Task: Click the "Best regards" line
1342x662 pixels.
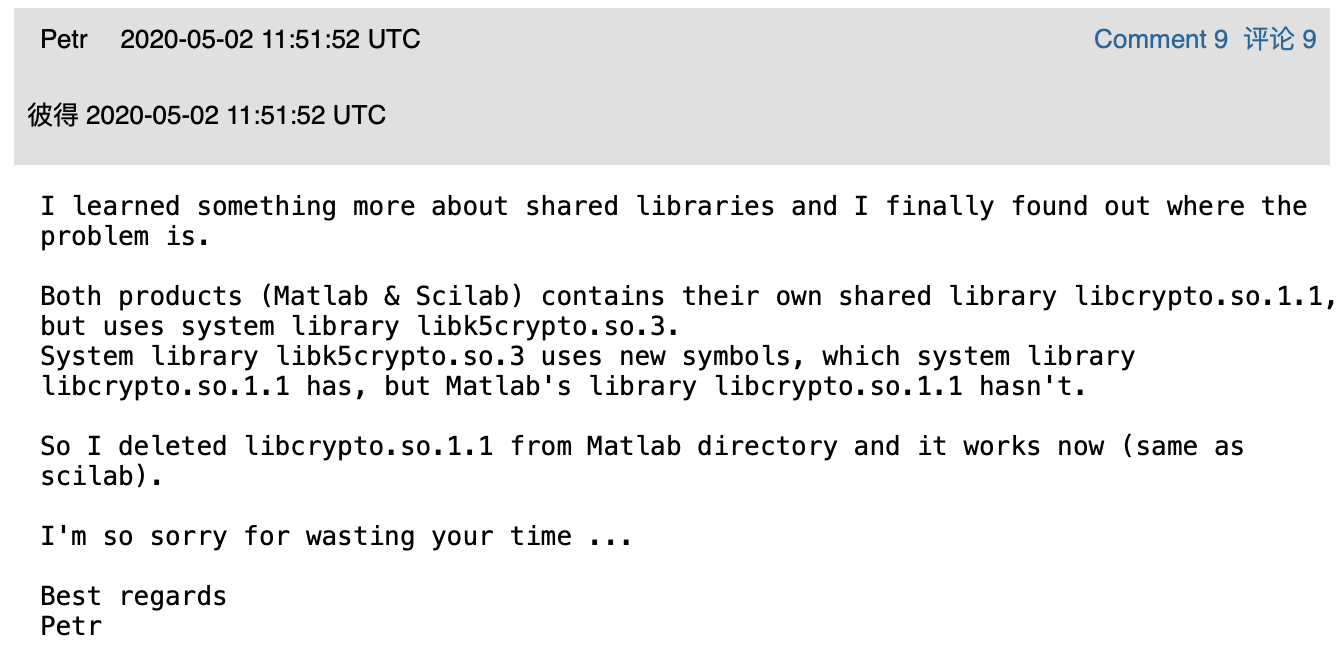Action: 134,597
